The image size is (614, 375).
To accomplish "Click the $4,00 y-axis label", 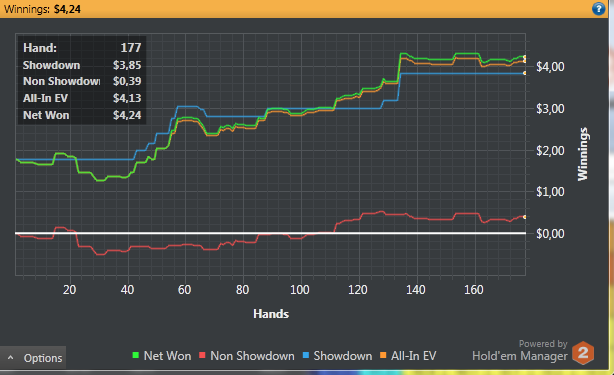I will (550, 67).
